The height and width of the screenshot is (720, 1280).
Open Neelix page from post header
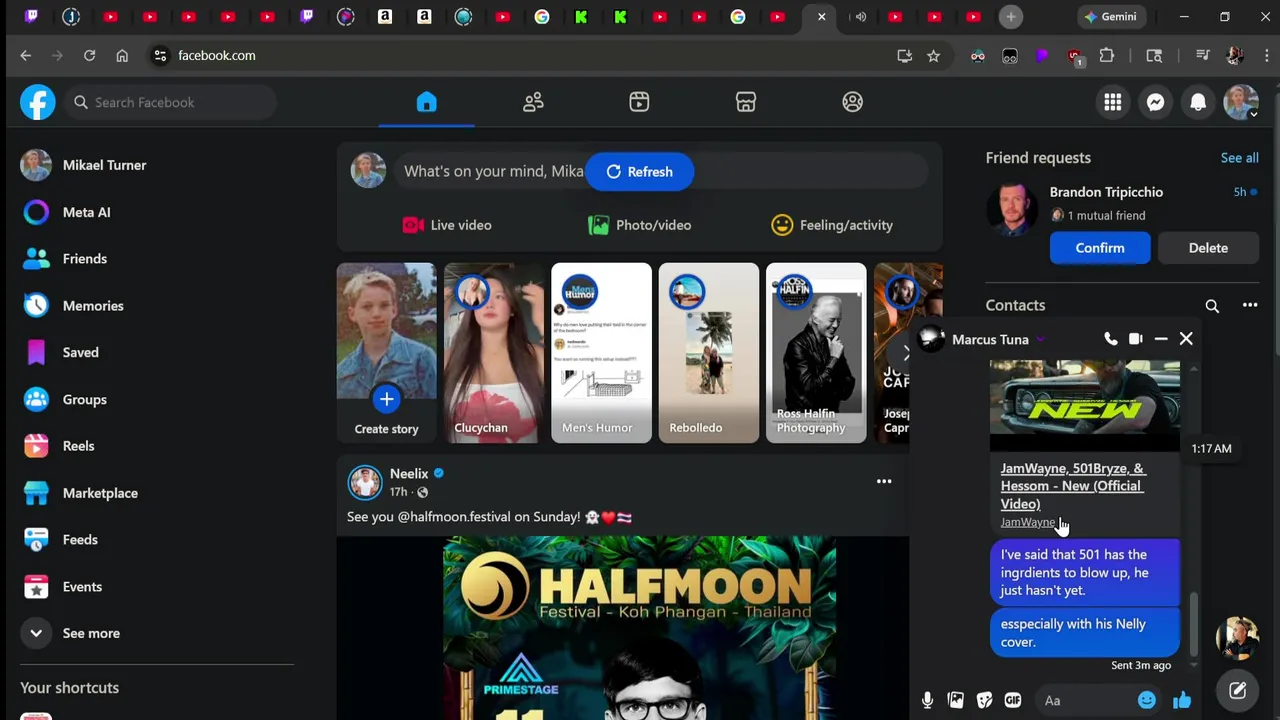point(409,473)
